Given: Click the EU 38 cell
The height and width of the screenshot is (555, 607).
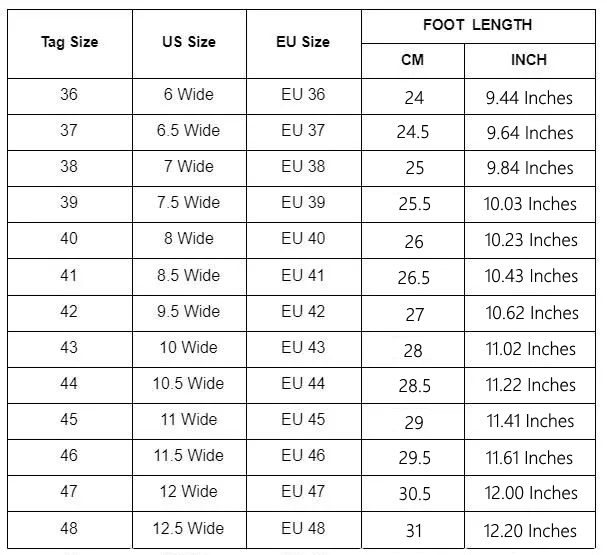Looking at the screenshot, I should point(304,168).
